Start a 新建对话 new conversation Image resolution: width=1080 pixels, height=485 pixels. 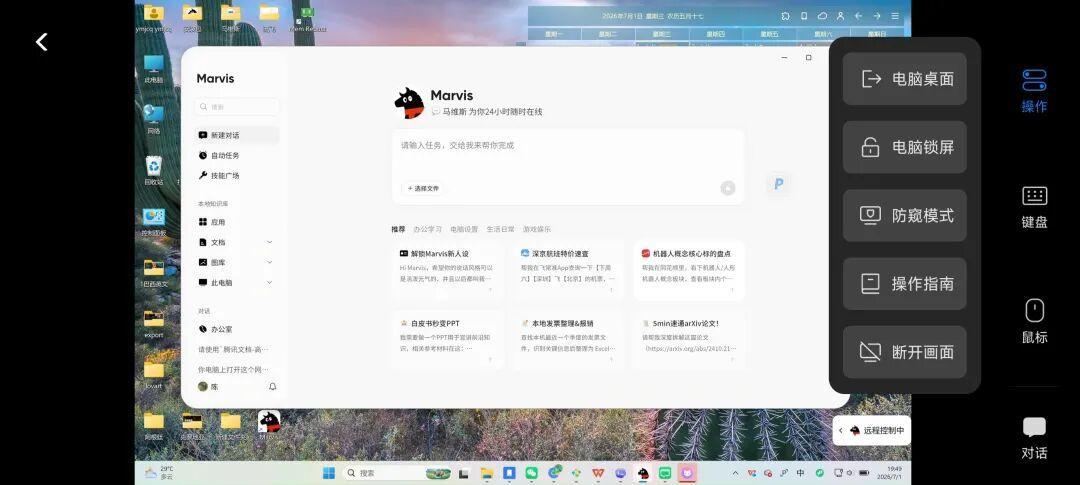click(x=238, y=135)
